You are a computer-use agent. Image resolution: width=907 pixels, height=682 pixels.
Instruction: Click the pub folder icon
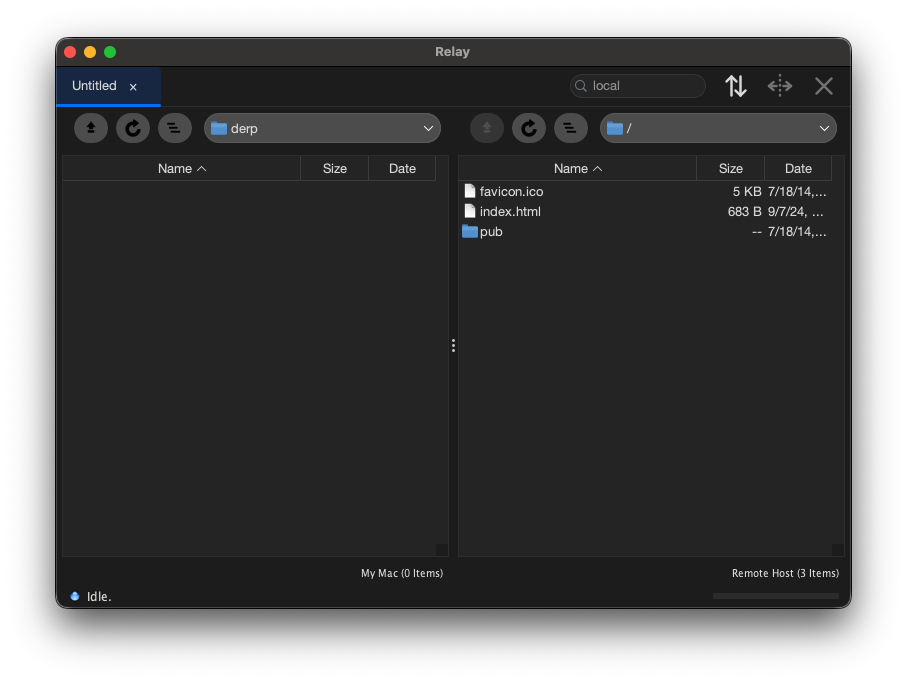point(470,231)
